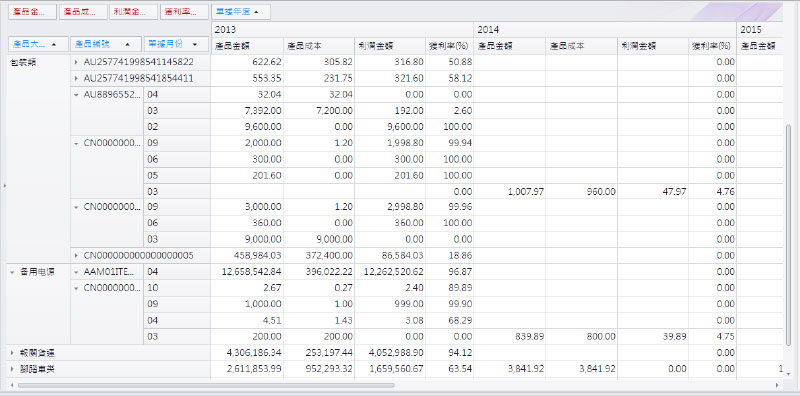This screenshot has height=396, width=800.
Task: Click the 利潤金額 header under 2014
Action: click(653, 46)
